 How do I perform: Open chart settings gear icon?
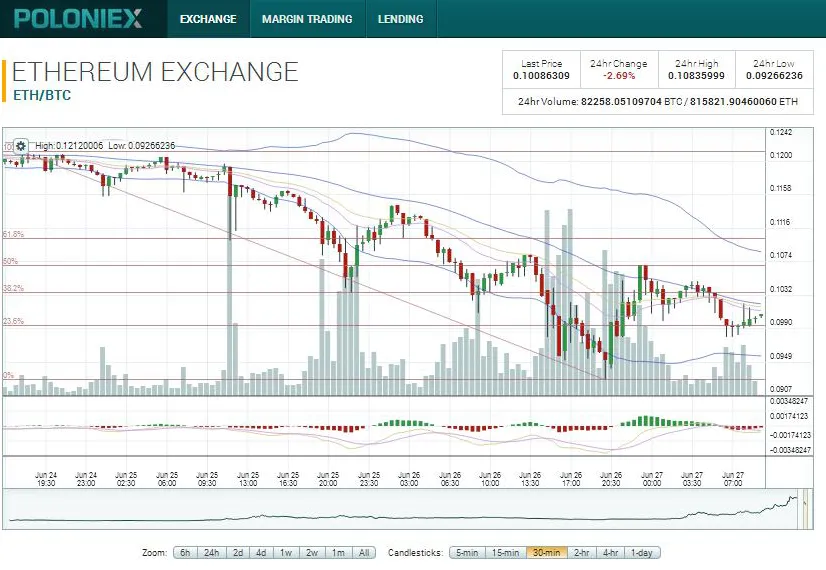point(21,145)
